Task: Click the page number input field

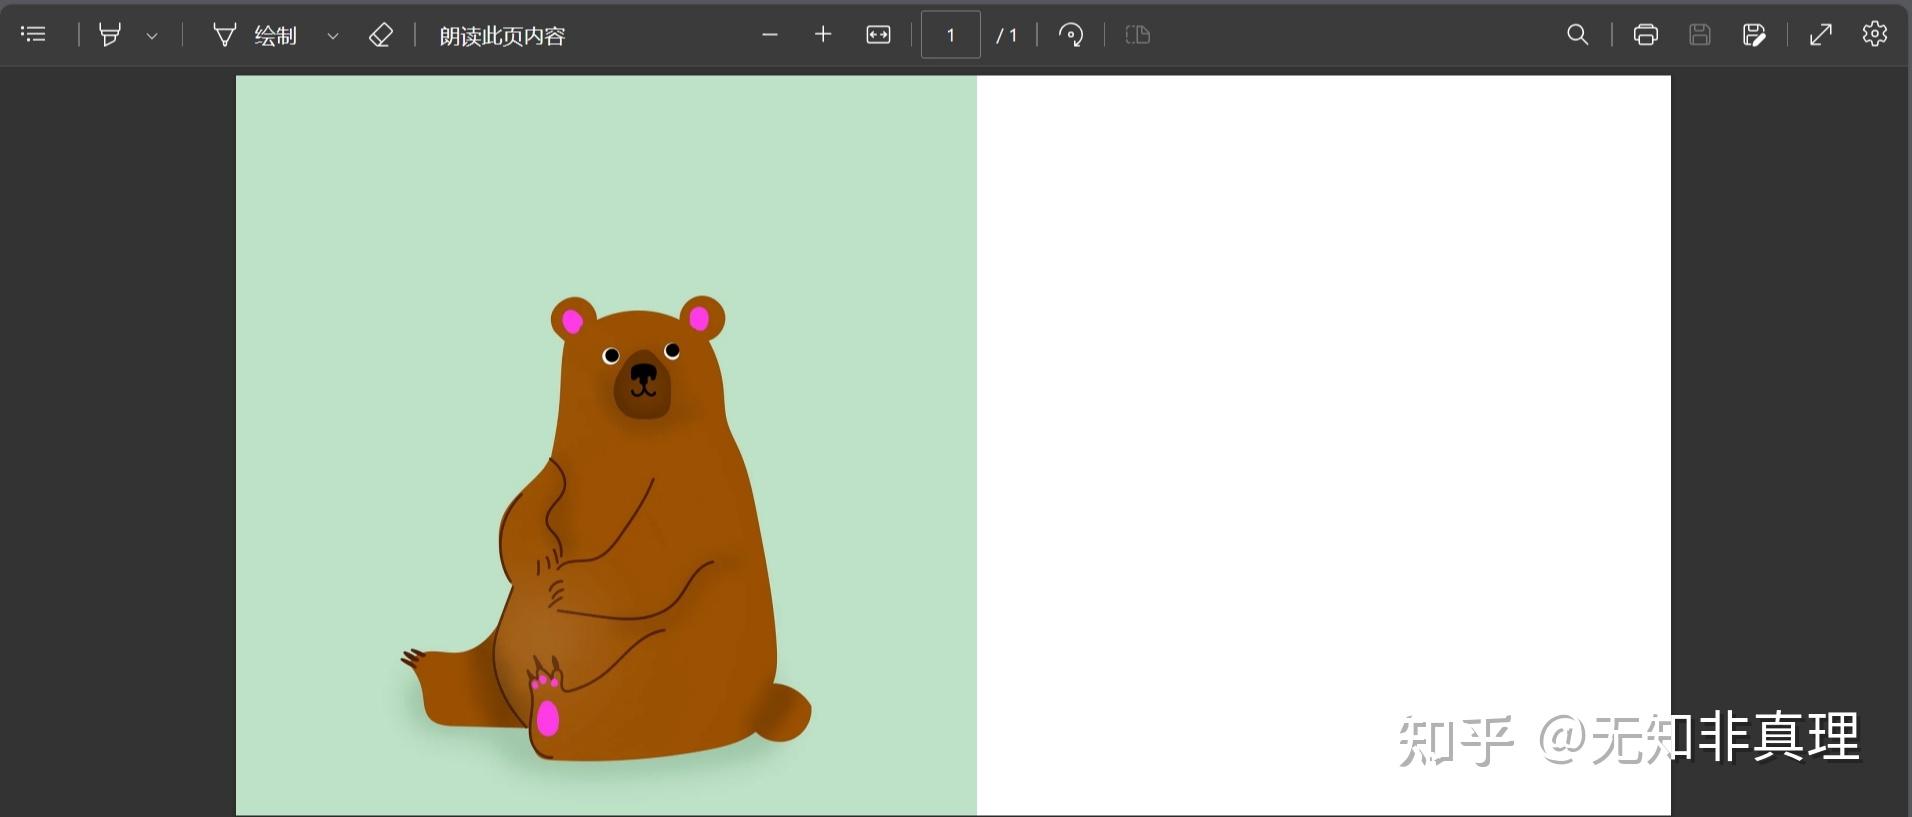Action: tap(950, 35)
